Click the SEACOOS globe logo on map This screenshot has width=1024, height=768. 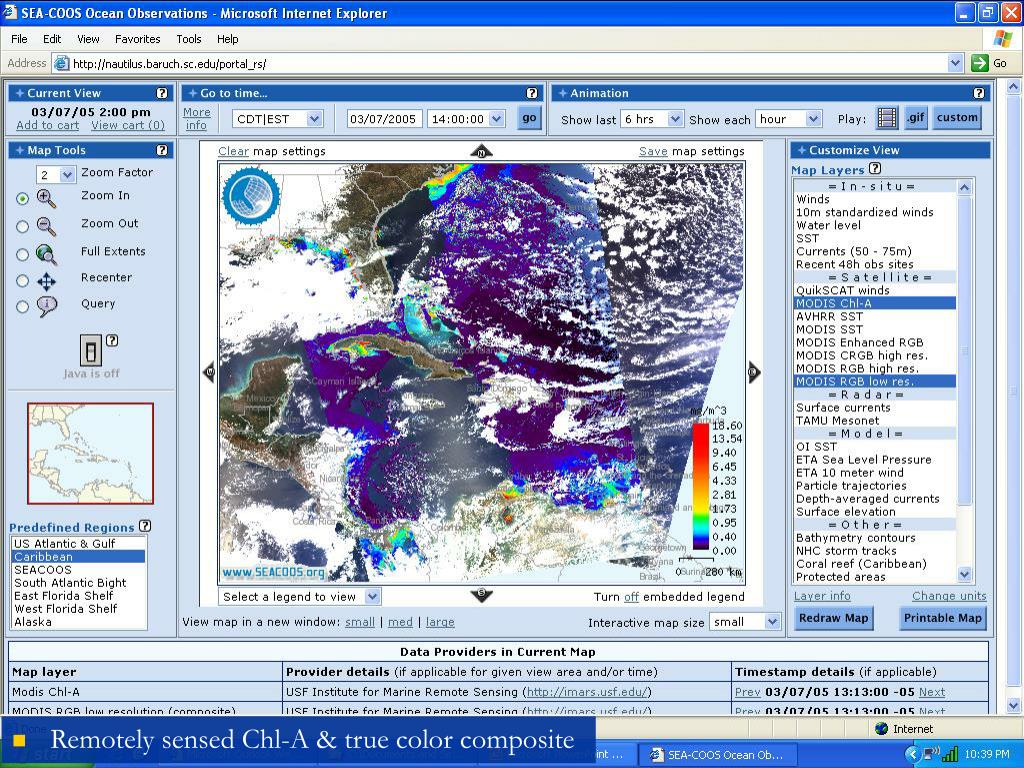click(251, 196)
